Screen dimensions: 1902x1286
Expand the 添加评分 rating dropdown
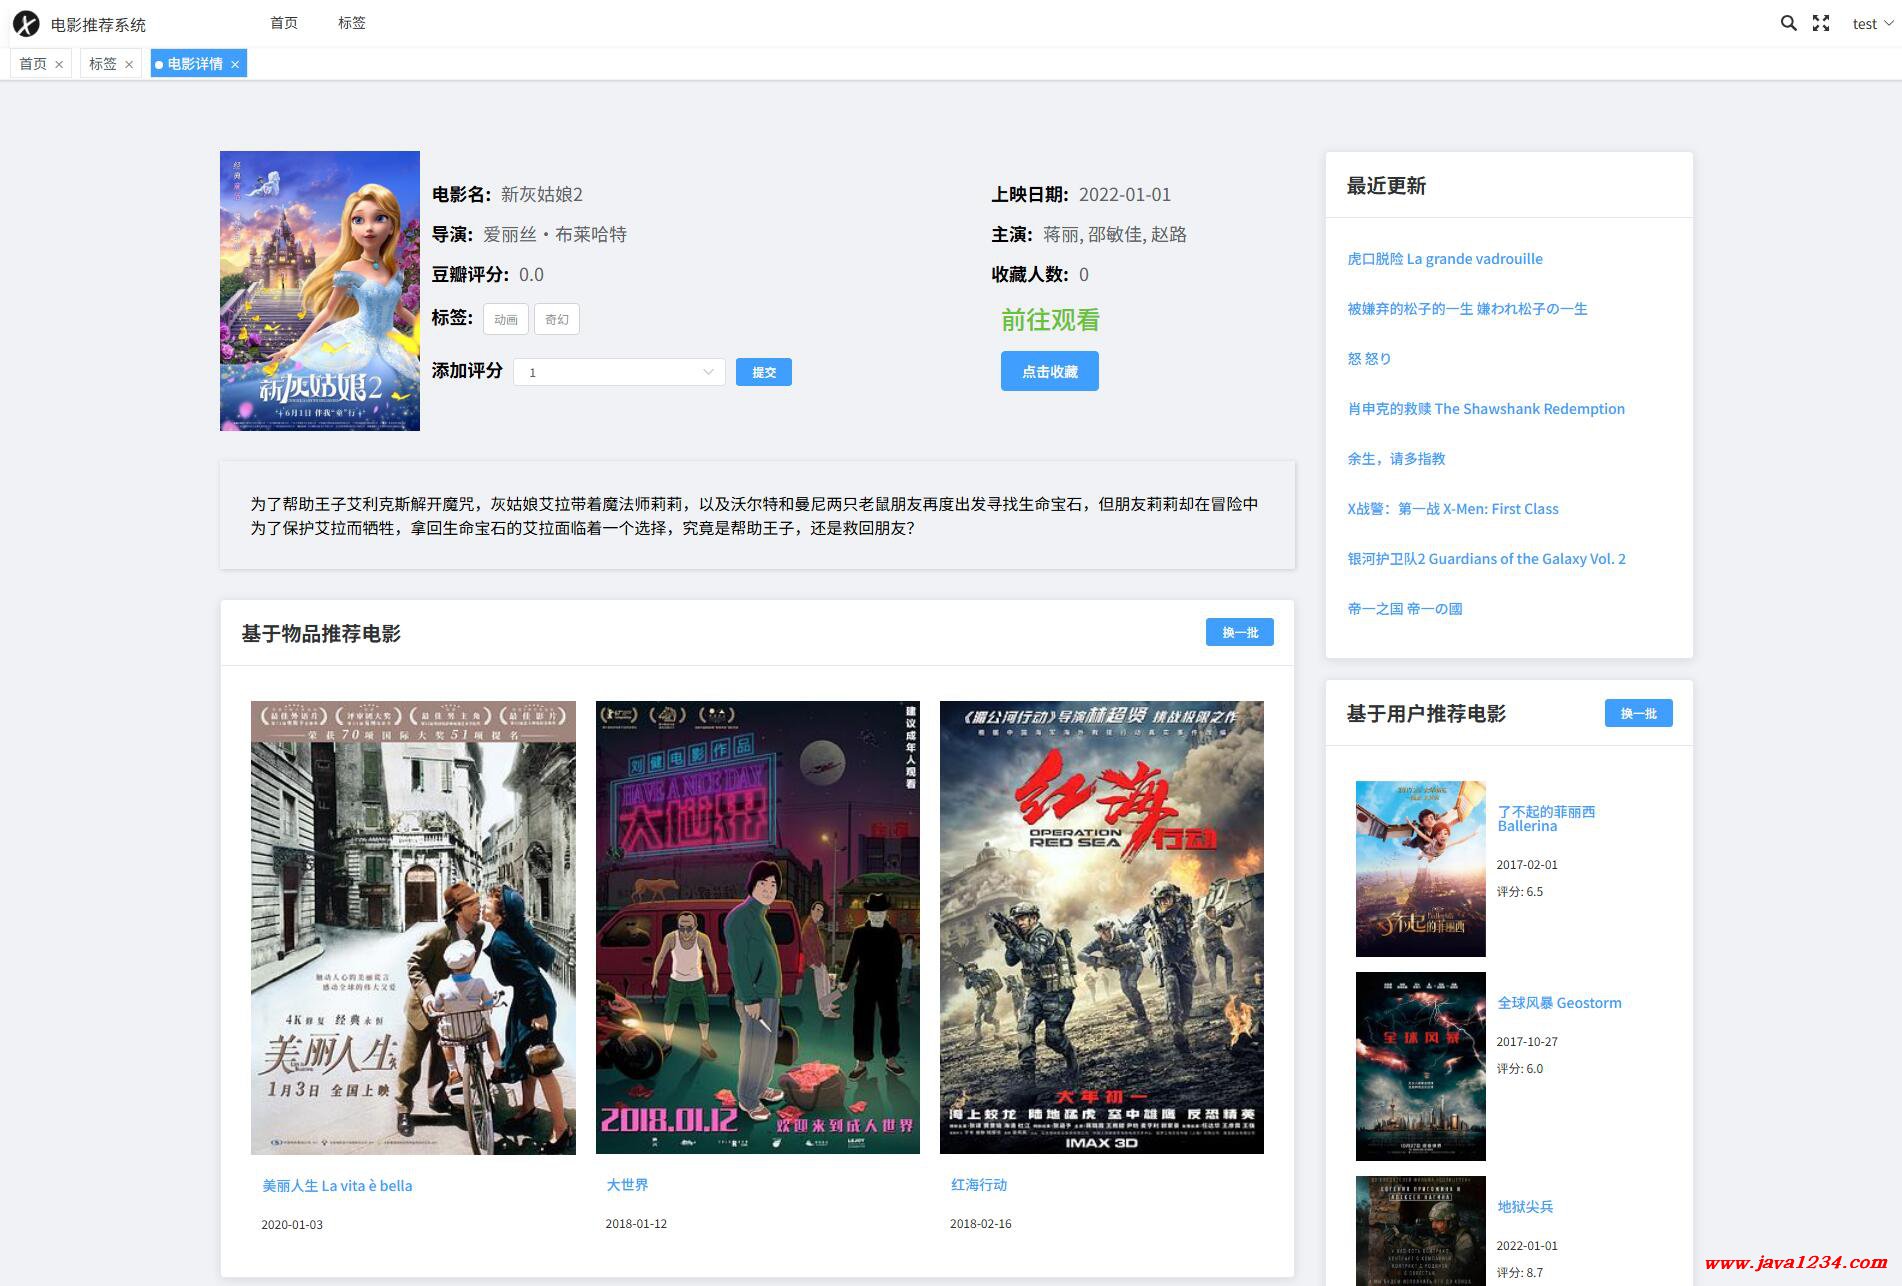tap(619, 372)
